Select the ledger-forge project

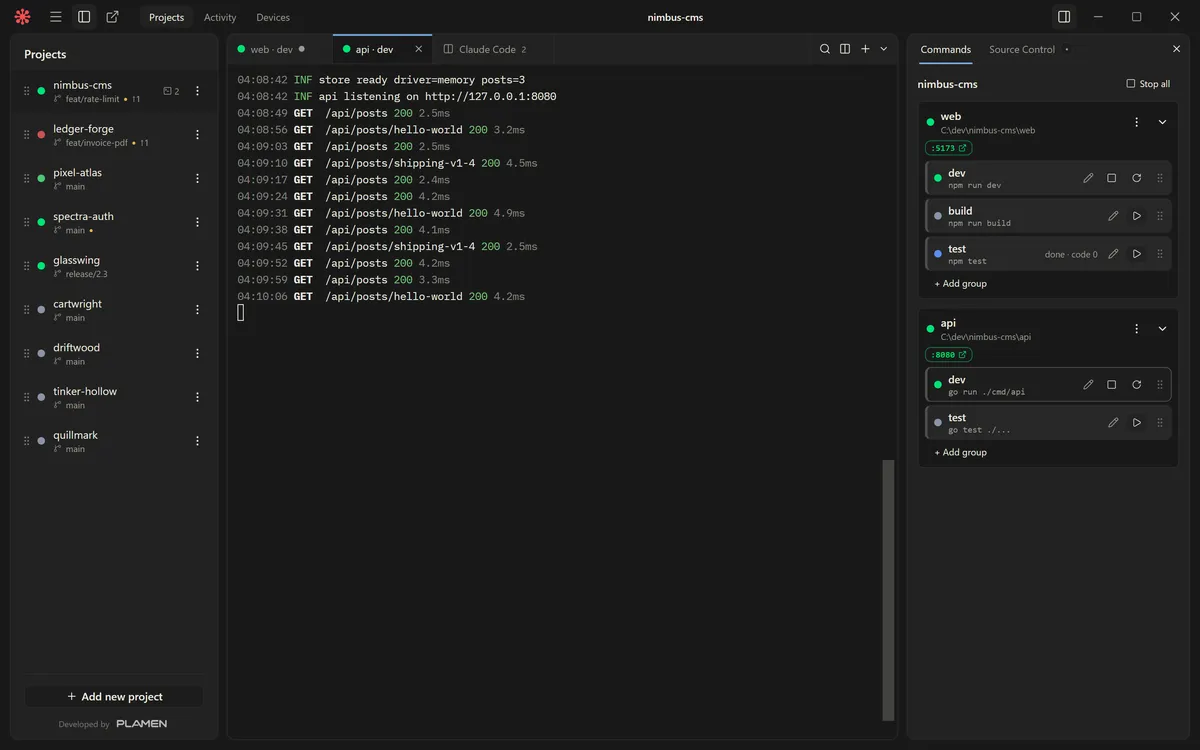[114, 135]
